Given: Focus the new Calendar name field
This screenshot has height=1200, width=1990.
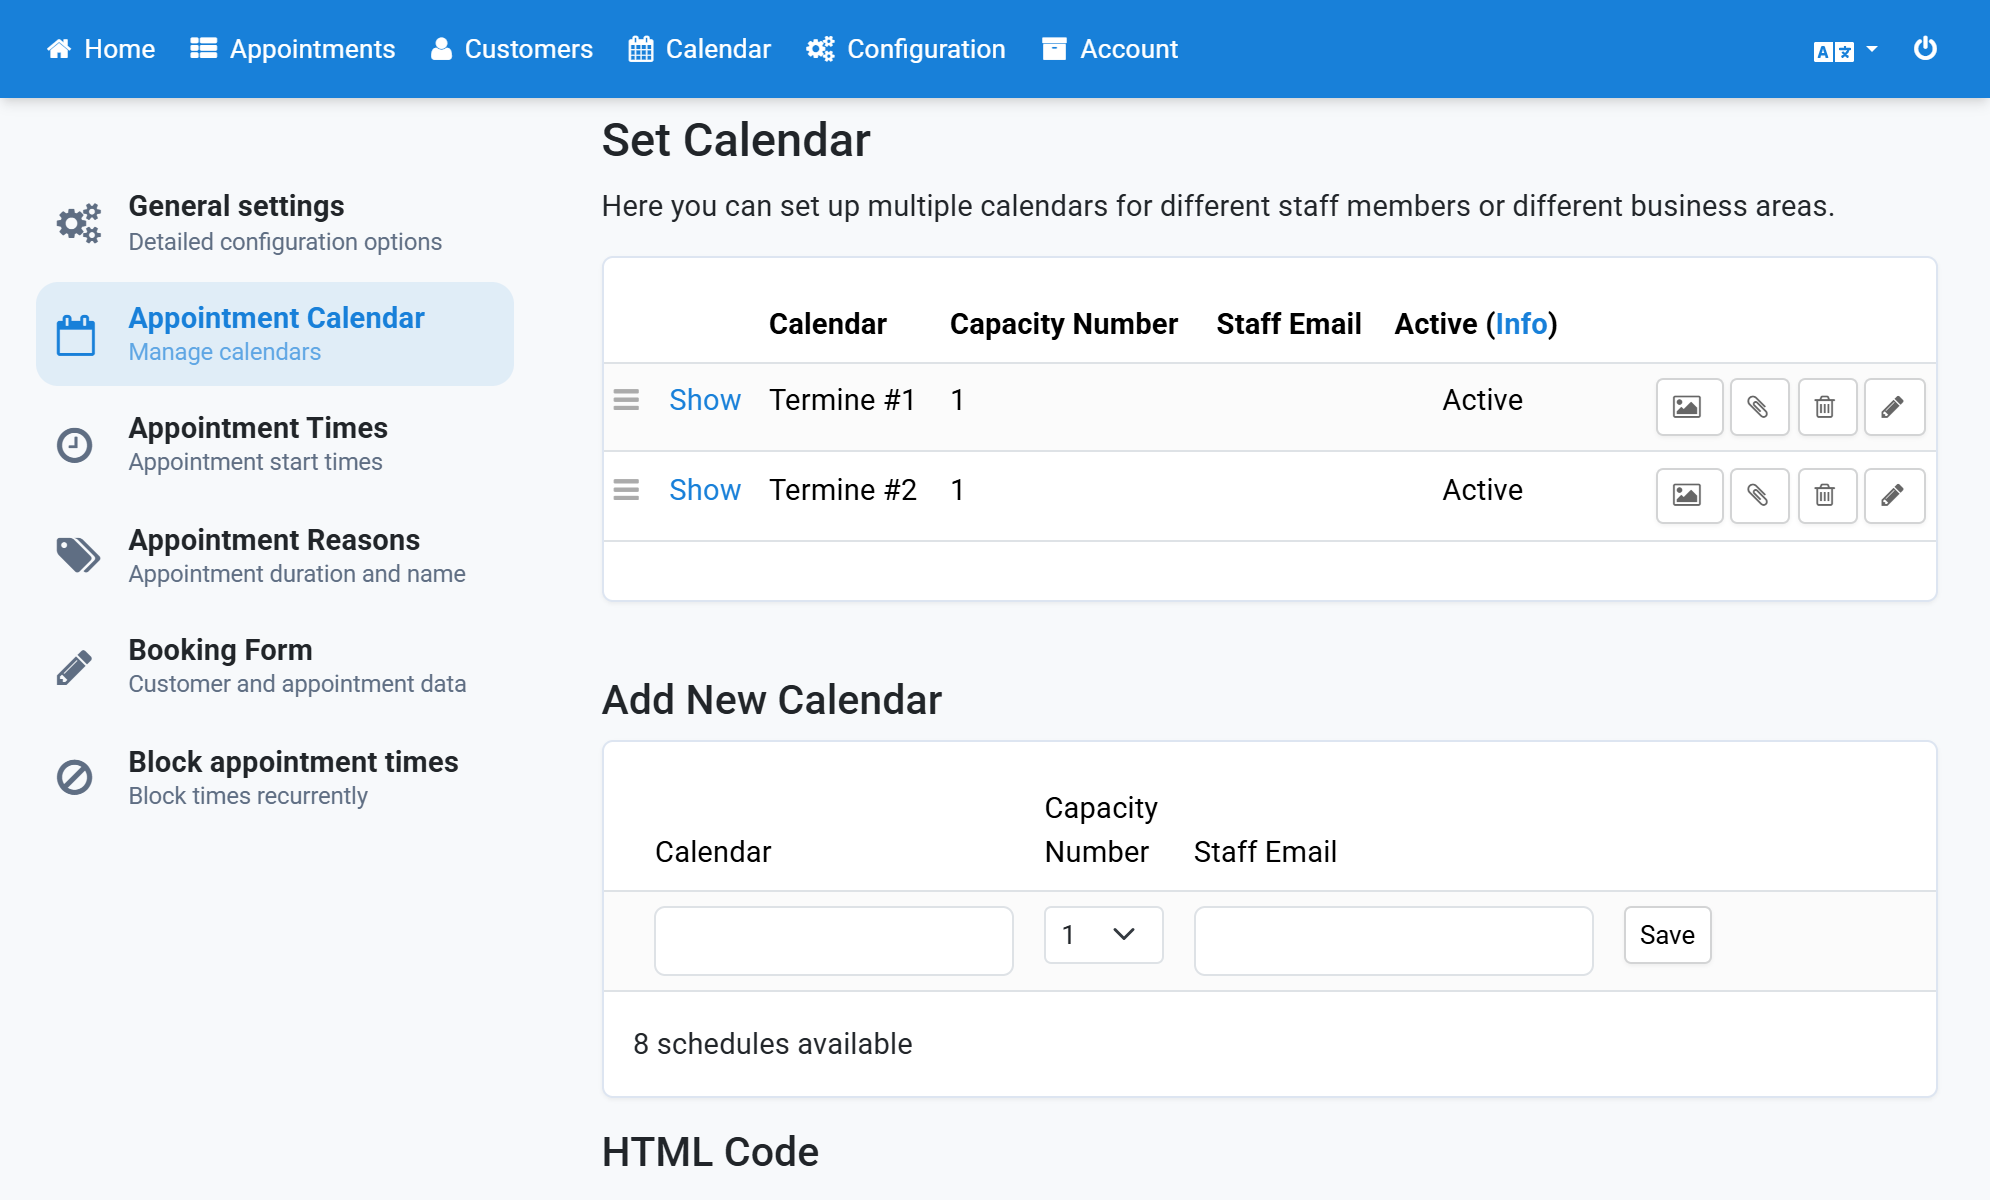Looking at the screenshot, I should 834,941.
